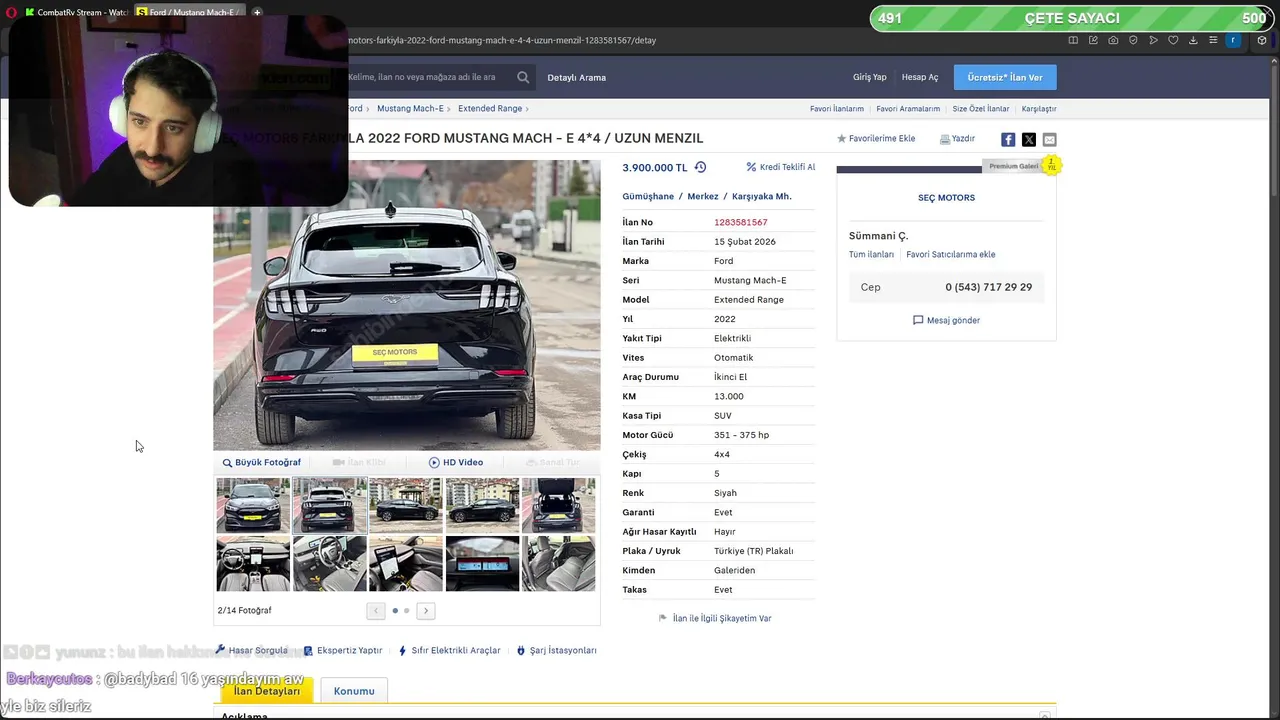1280x720 pixels.
Task: Open Favori Aramalarım menu item
Action: [x=908, y=108]
